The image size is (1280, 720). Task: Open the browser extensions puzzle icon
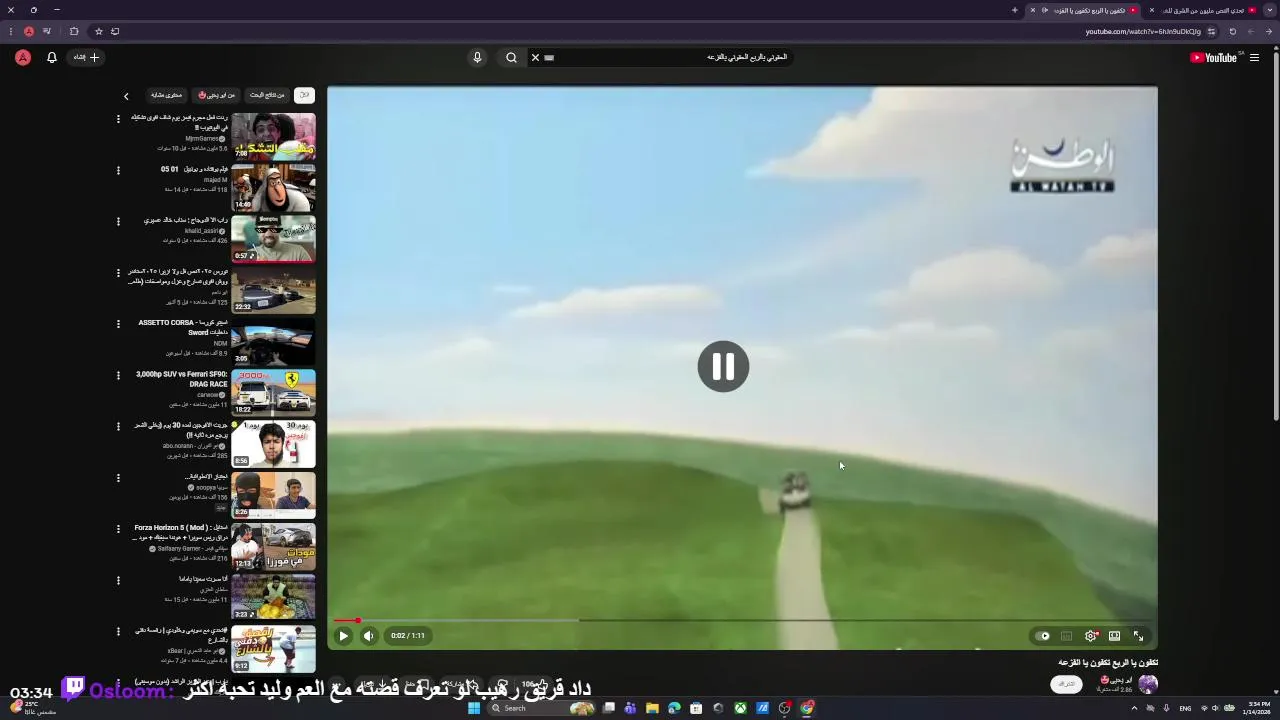coord(73,31)
